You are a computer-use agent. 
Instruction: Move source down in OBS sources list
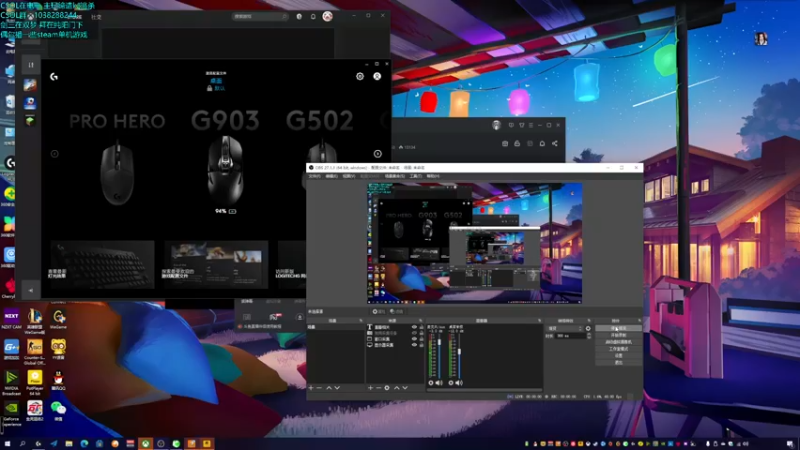[405, 388]
